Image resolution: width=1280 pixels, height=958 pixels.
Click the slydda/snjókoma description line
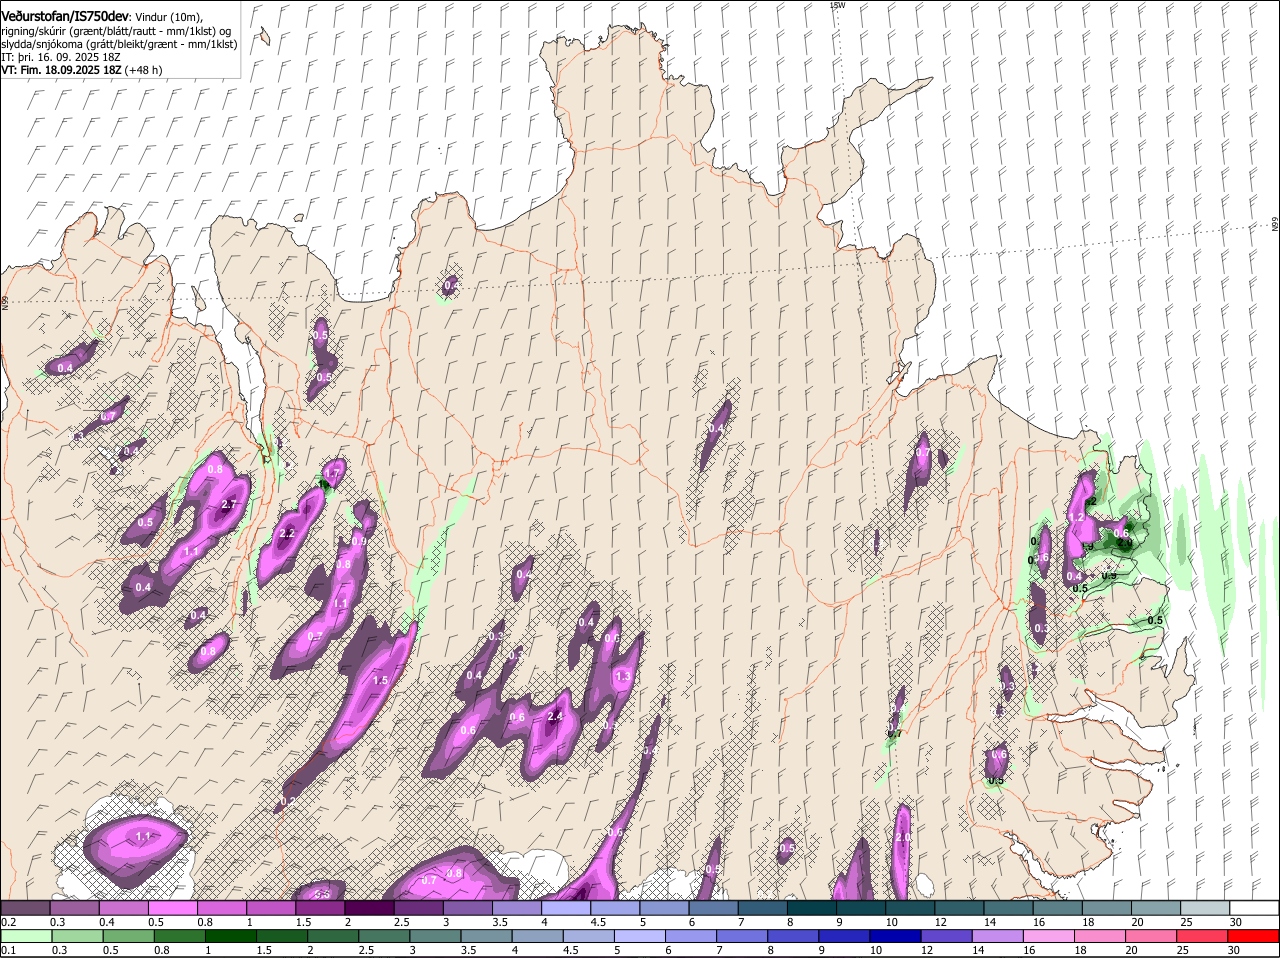pos(119,44)
